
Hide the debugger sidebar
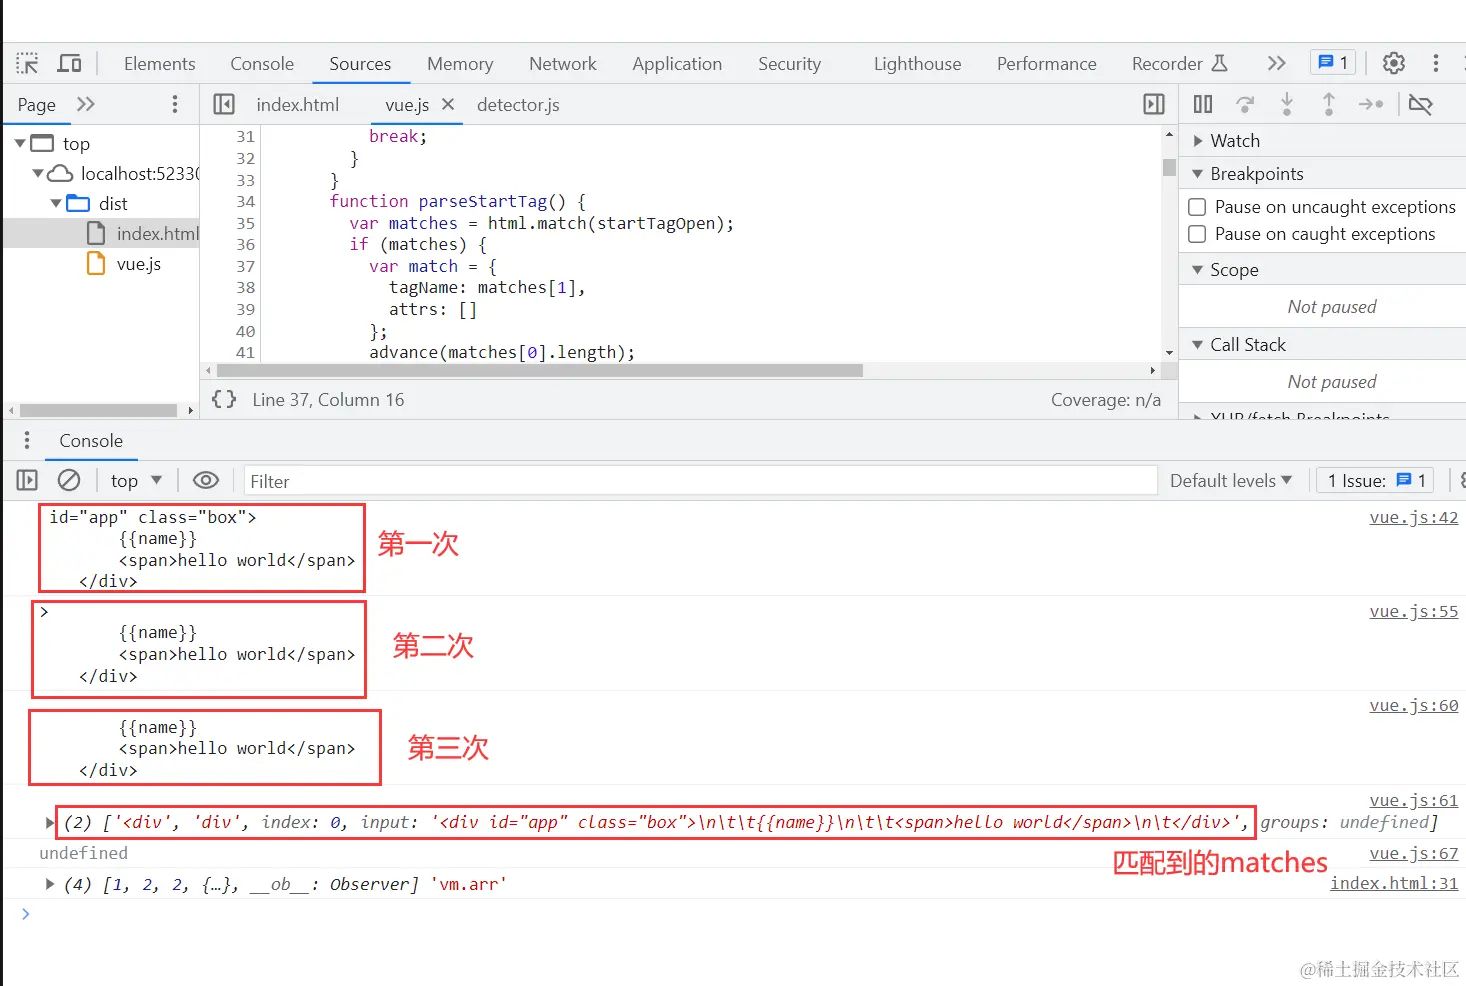point(1154,104)
